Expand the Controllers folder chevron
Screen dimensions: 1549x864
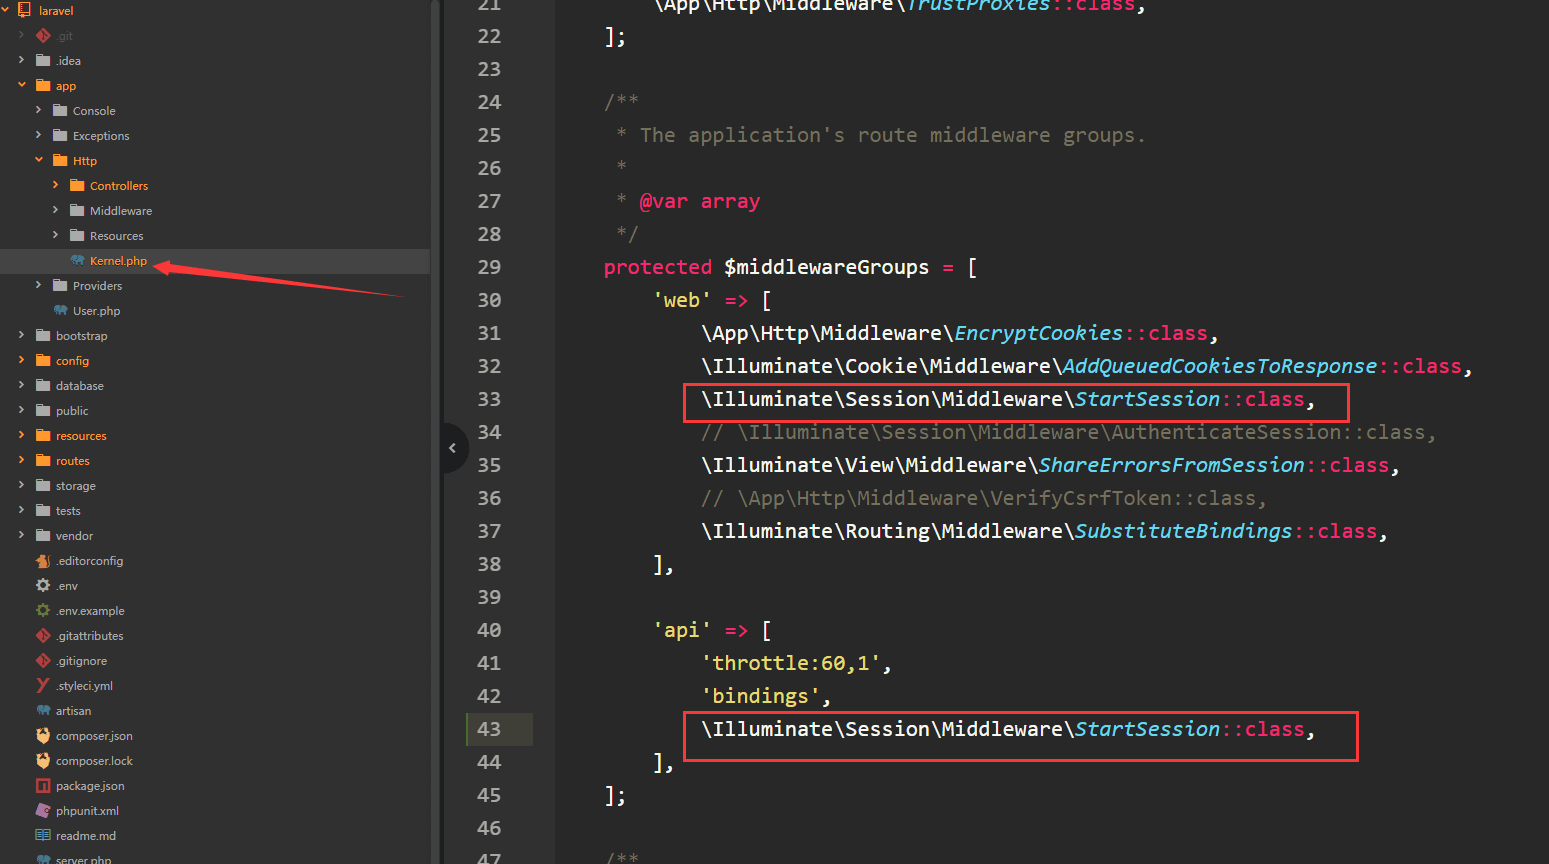click(55, 185)
